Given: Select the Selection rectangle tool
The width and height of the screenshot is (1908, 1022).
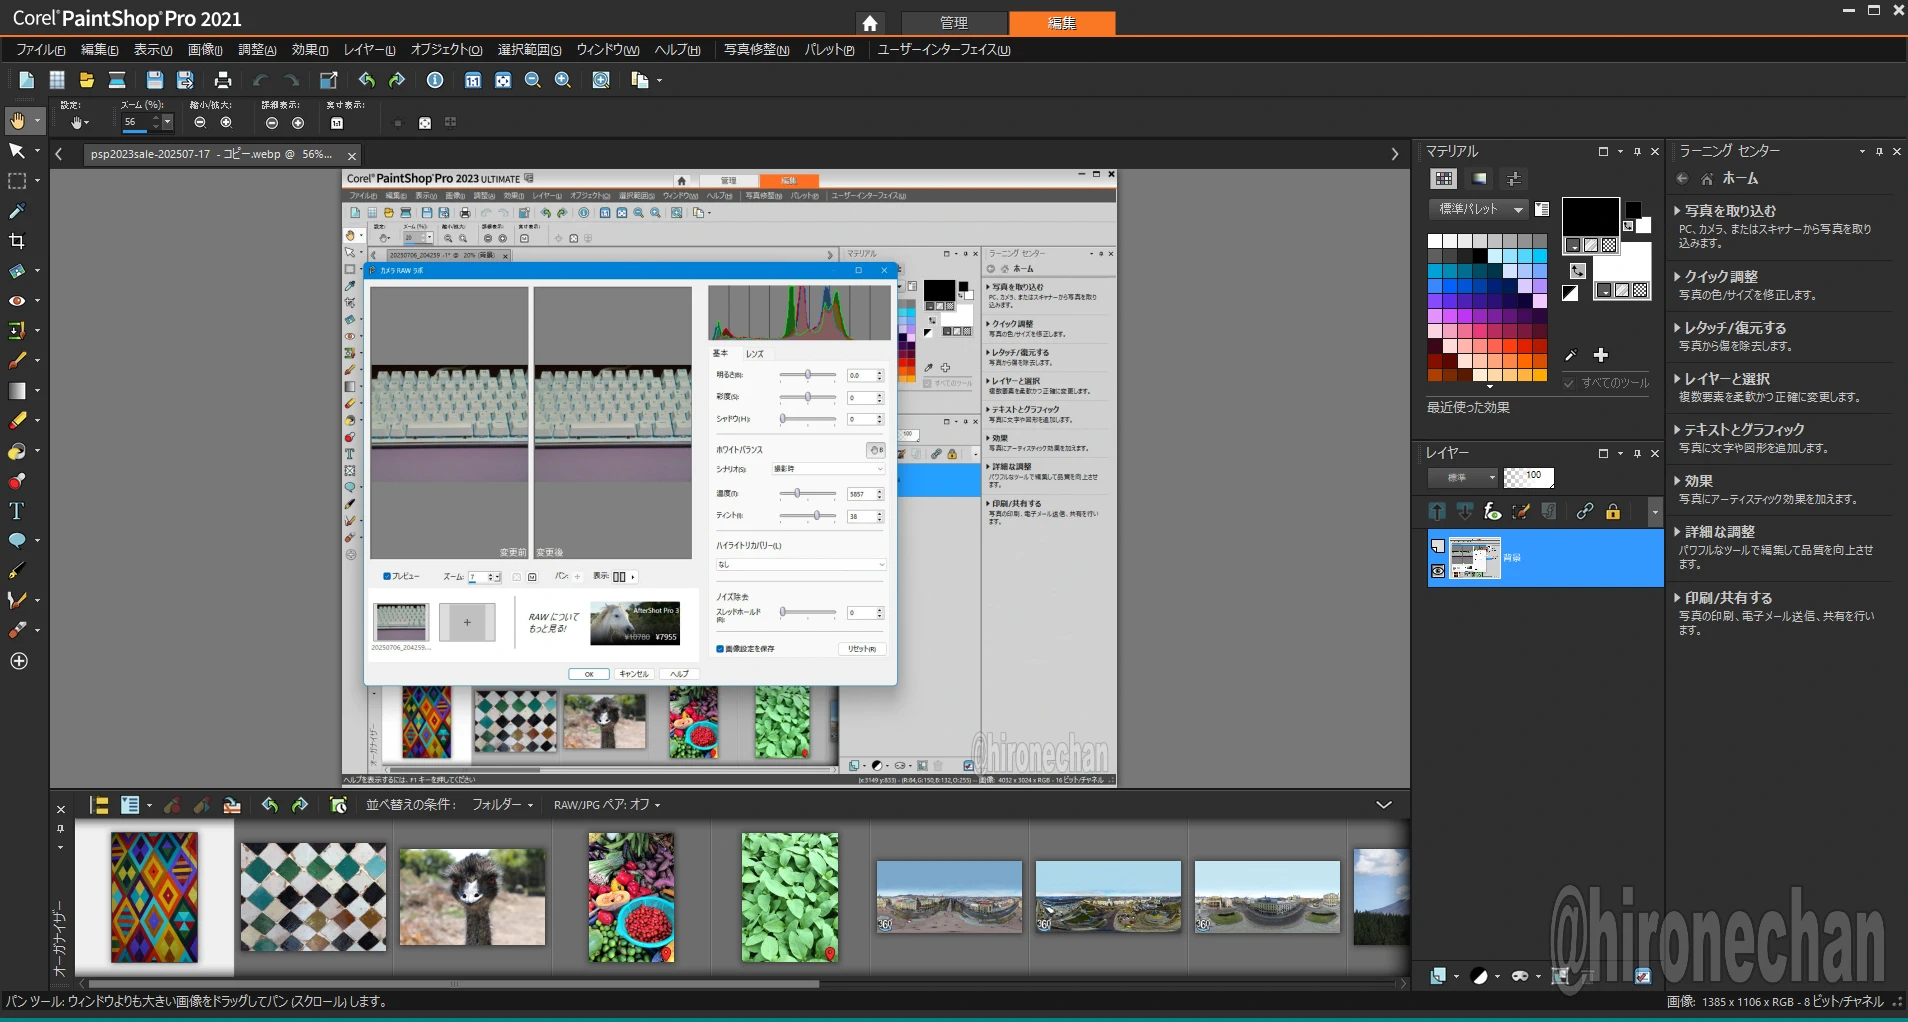Looking at the screenshot, I should coord(17,181).
